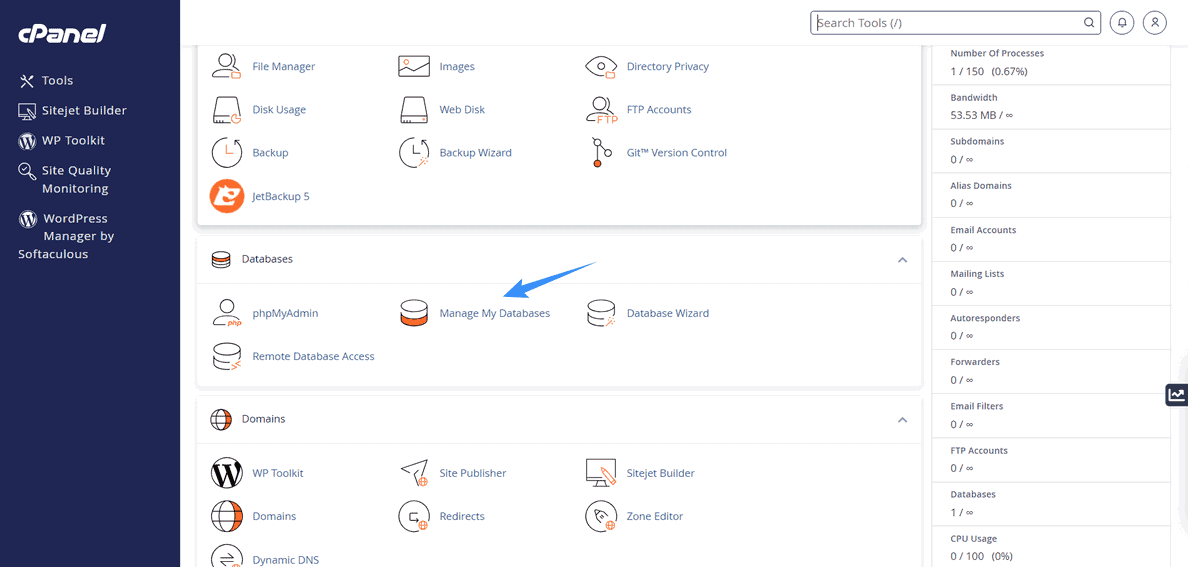Collapse the Domains section chevron
This screenshot has height=567, width=1188.
point(902,419)
